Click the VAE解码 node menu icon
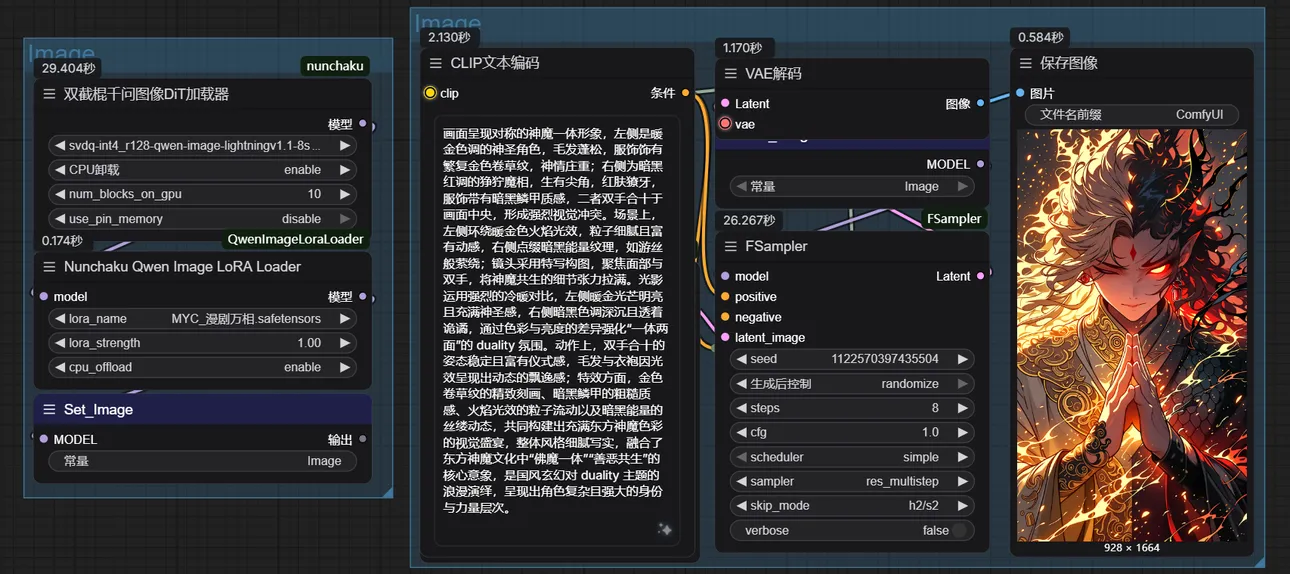The width and height of the screenshot is (1290, 574). point(729,74)
